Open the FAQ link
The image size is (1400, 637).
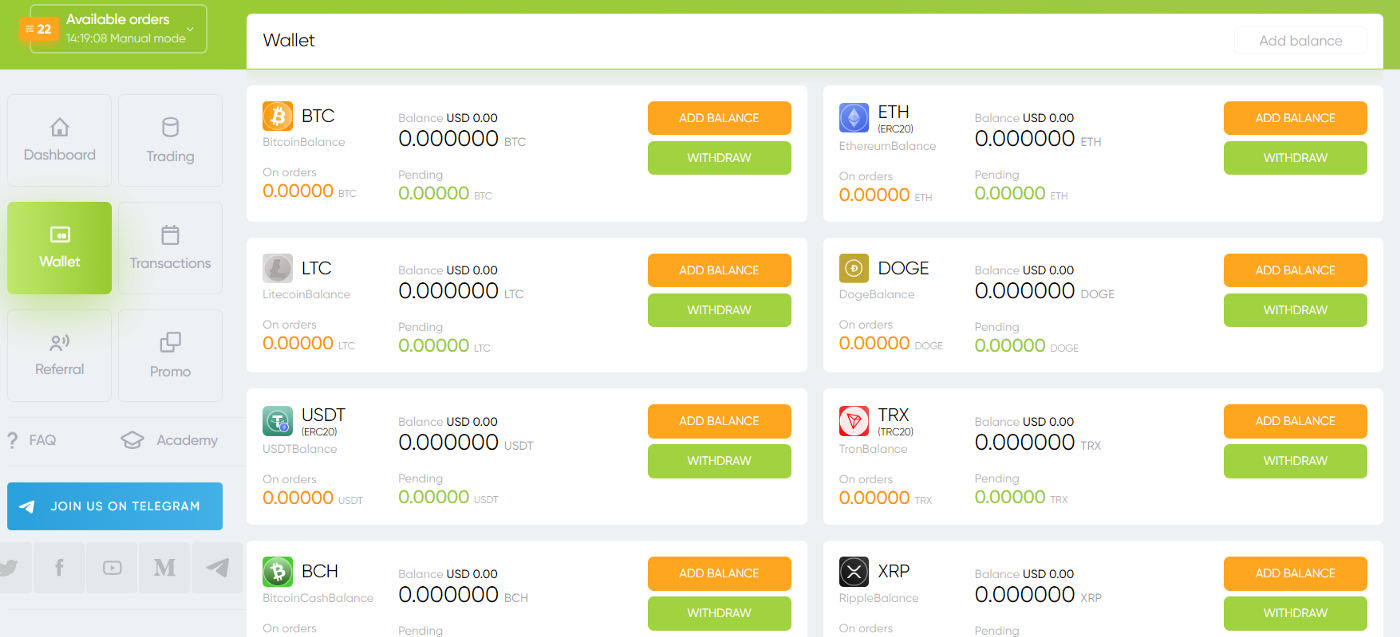tap(42, 440)
